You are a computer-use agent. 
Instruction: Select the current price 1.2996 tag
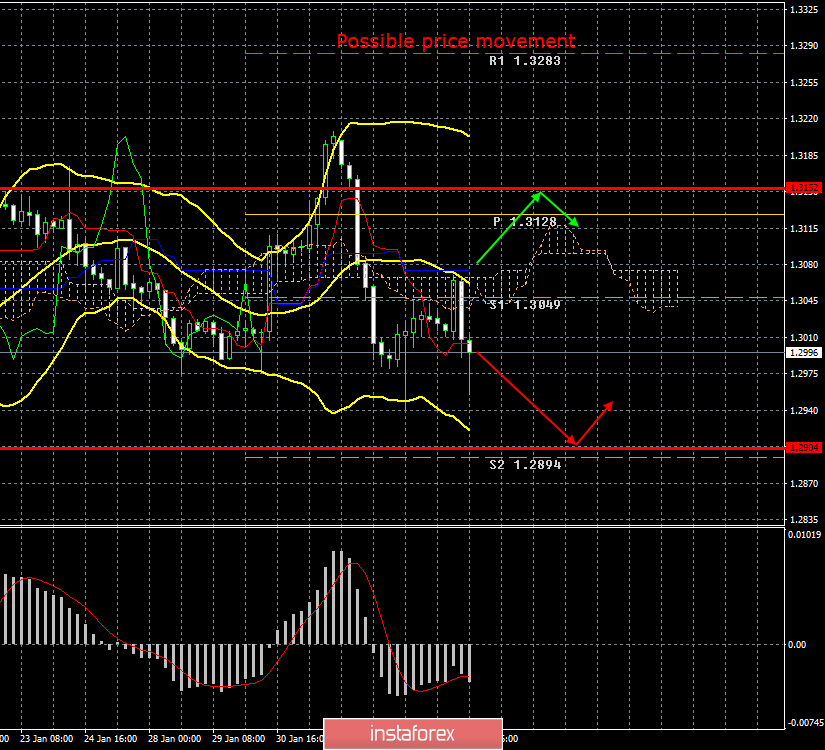pos(804,353)
